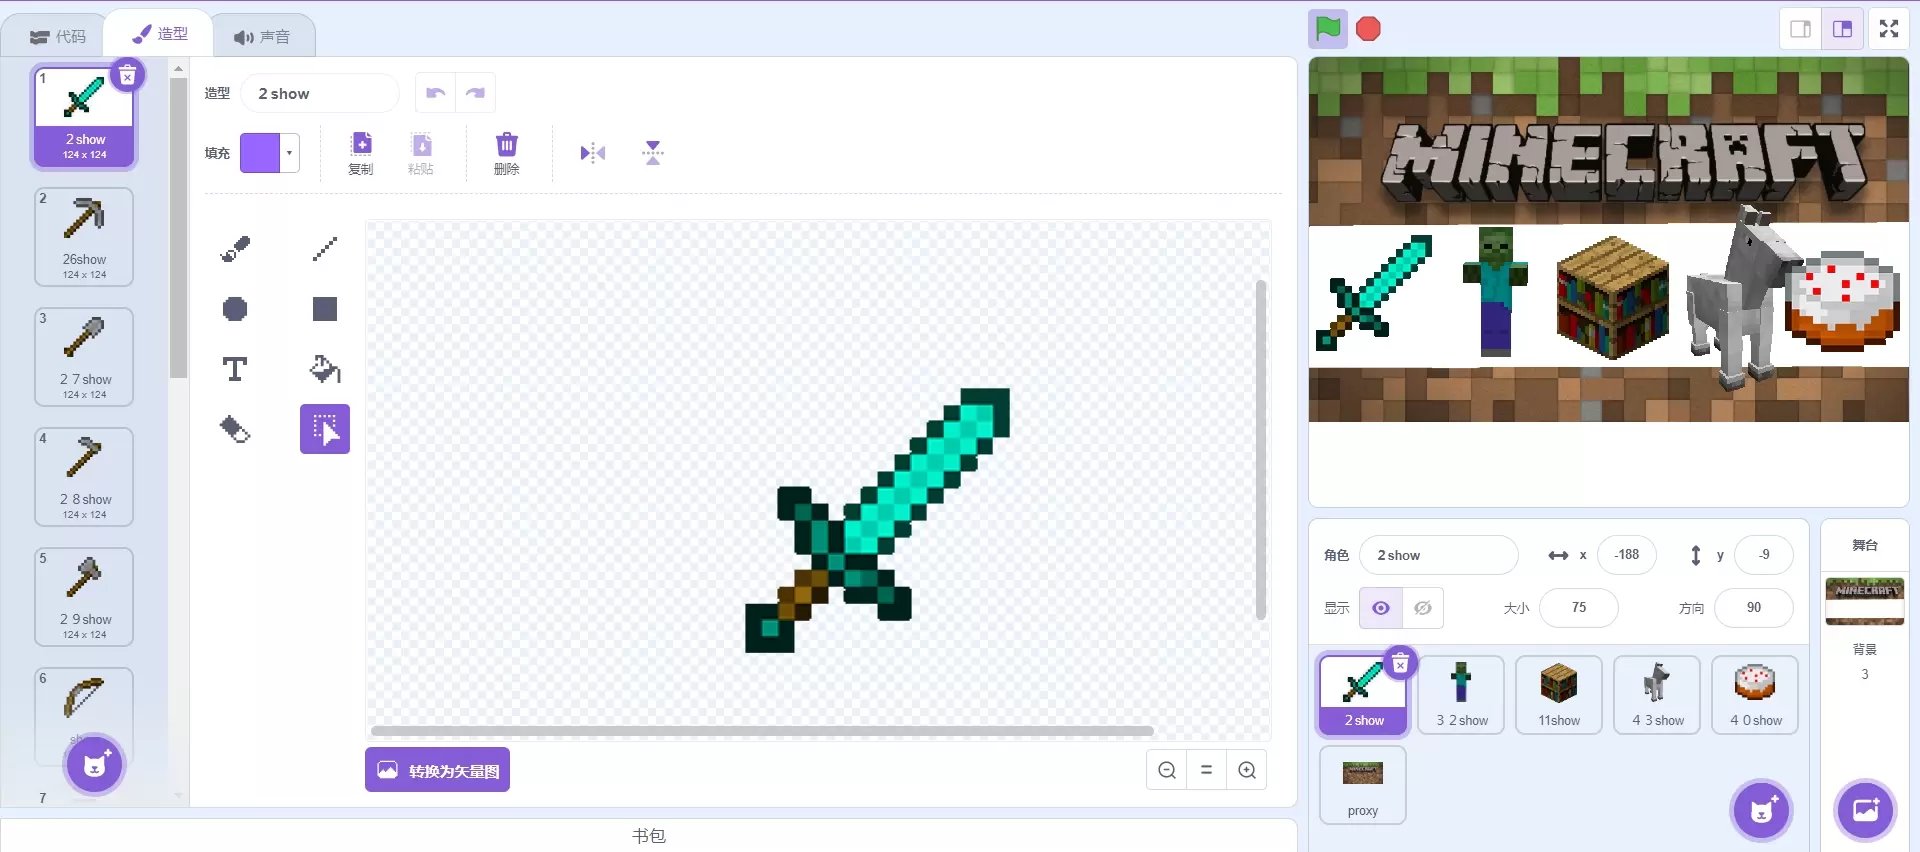The width and height of the screenshot is (1920, 852).
Task: Open the add sprite menu button
Action: 1762,809
